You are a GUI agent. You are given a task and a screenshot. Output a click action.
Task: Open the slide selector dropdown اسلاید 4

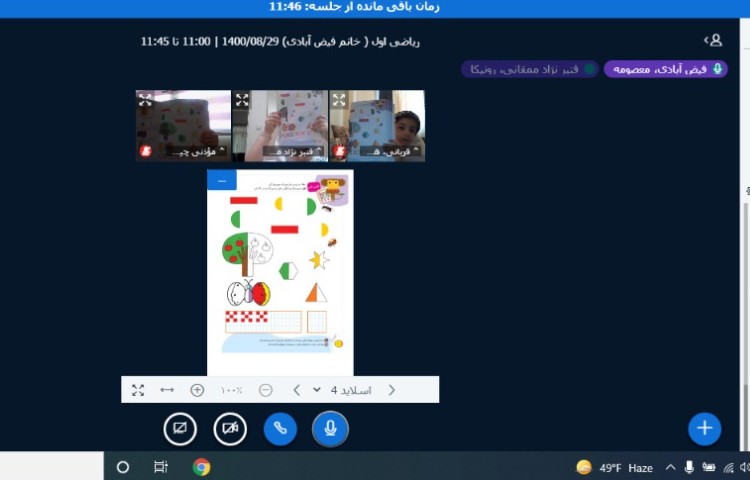[342, 390]
